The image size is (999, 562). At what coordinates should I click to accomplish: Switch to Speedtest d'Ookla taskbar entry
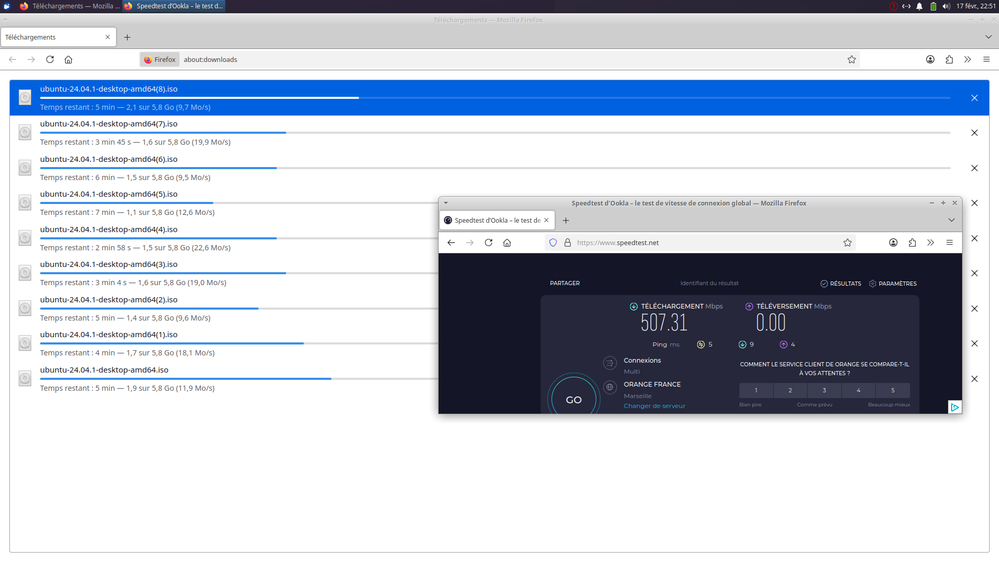pos(174,6)
